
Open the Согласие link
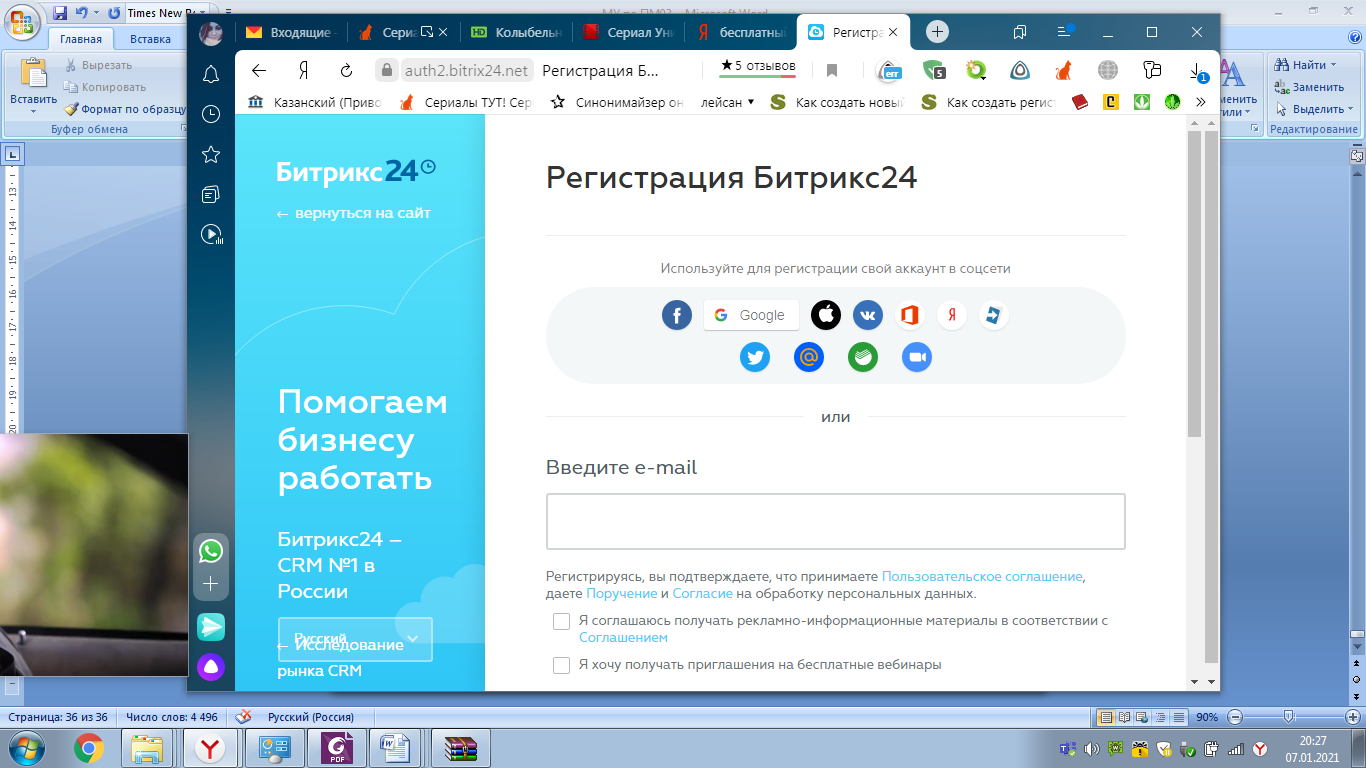tap(703, 594)
